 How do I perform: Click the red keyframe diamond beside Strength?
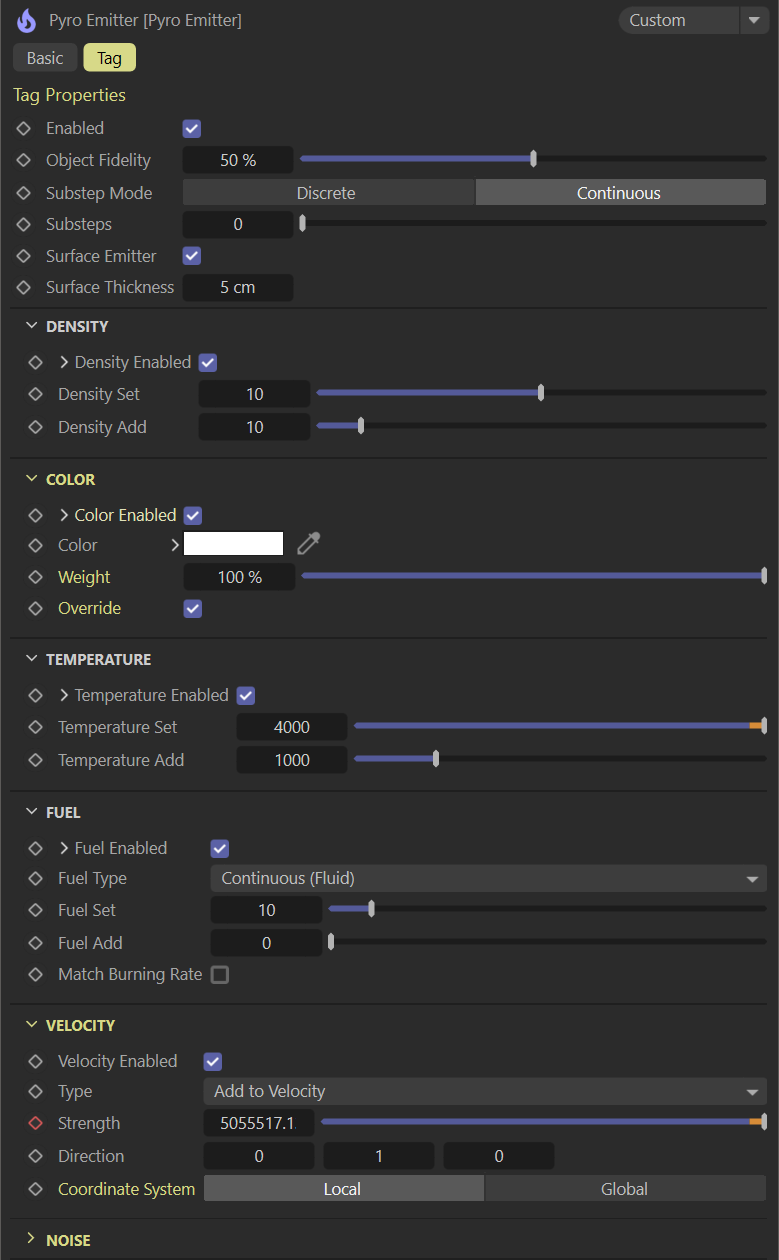click(36, 1123)
